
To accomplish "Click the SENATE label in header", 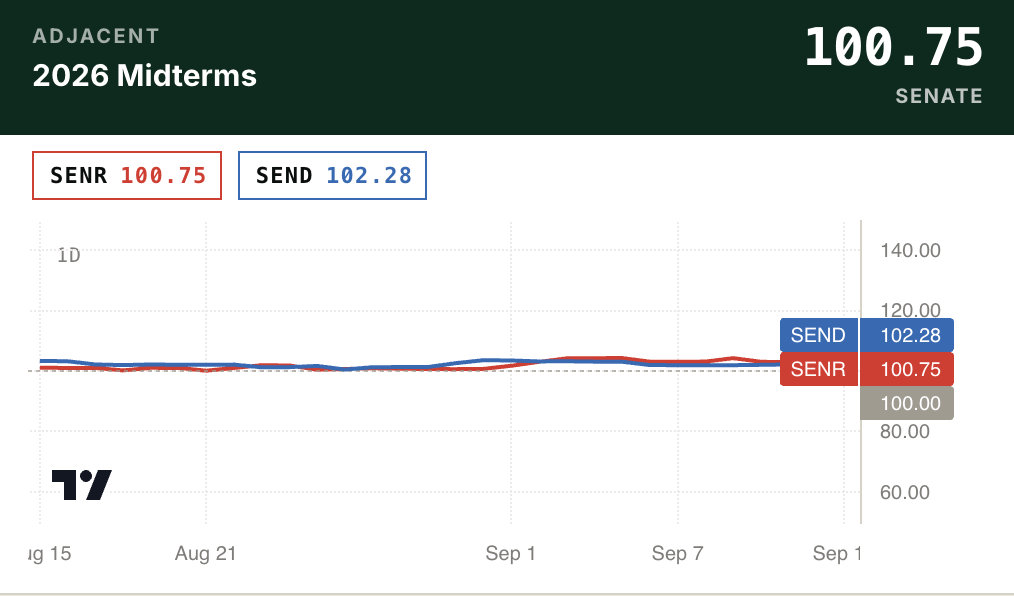I will tap(939, 96).
